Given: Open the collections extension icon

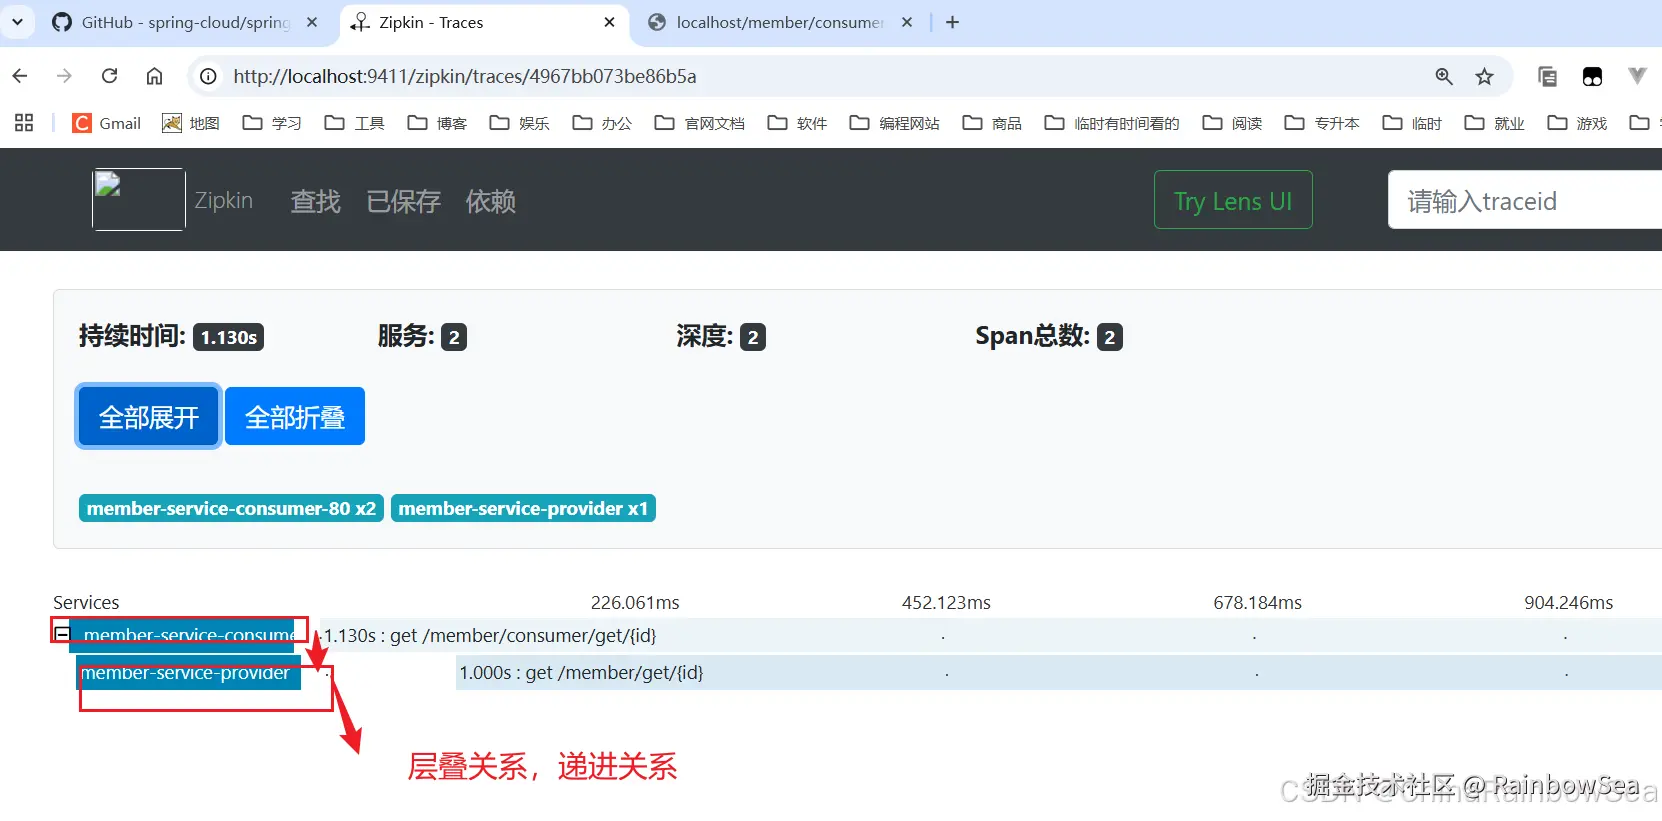Looking at the screenshot, I should click(1547, 76).
